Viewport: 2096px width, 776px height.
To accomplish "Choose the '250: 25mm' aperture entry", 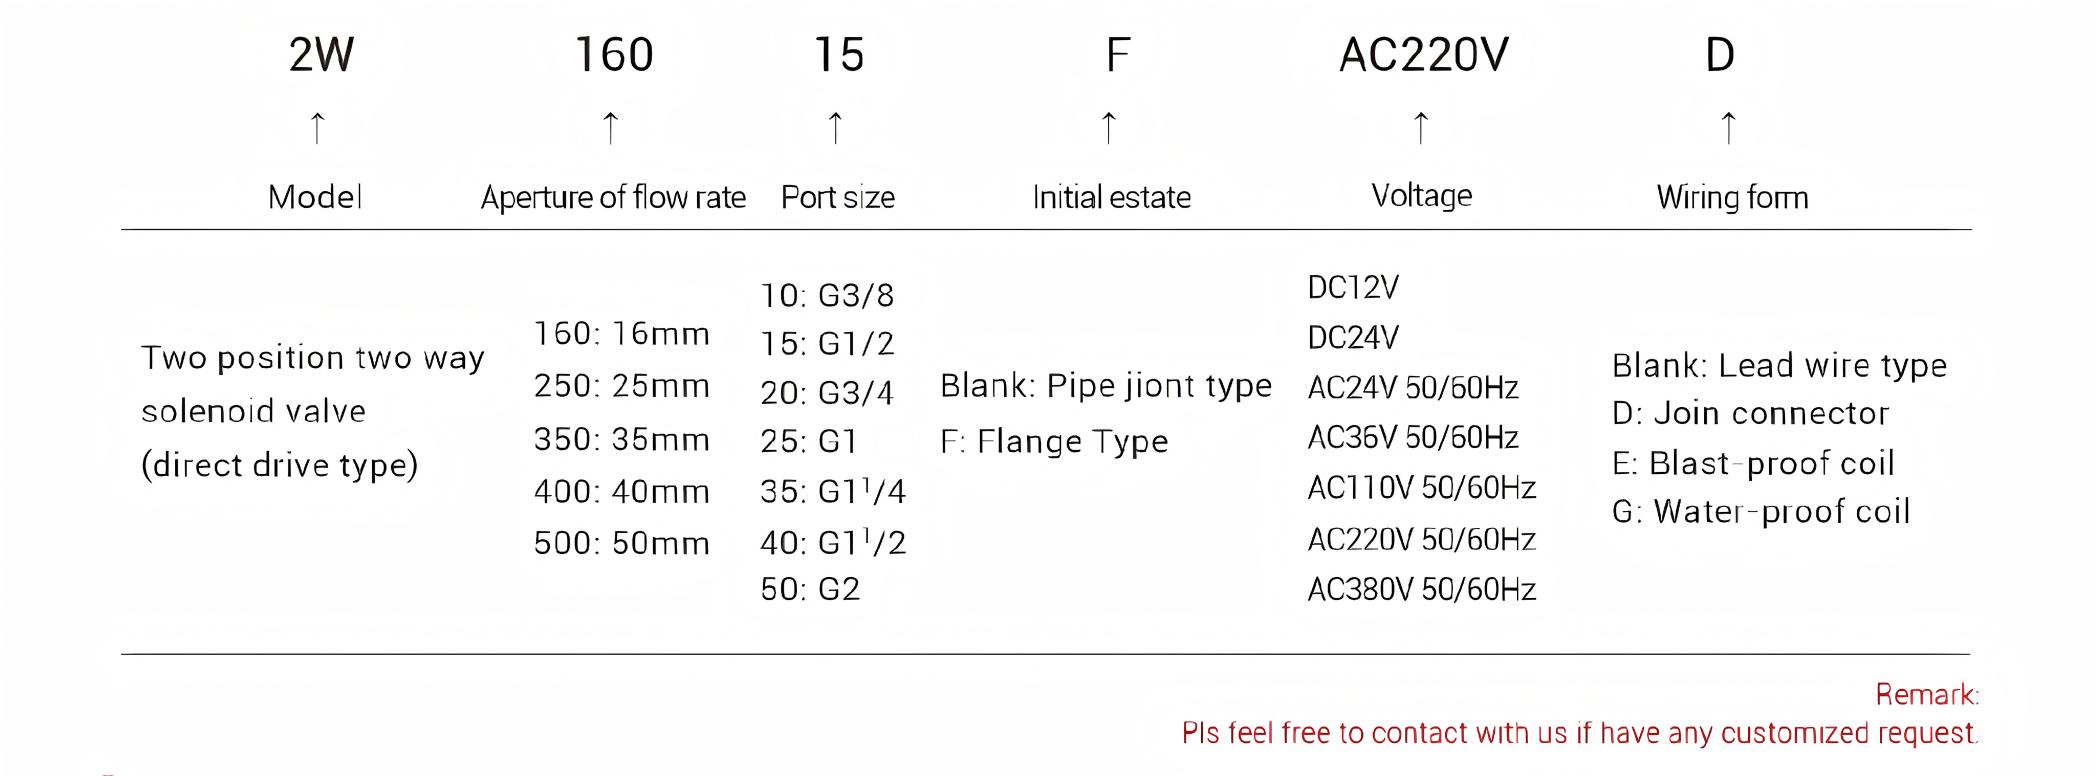I will [x=622, y=386].
